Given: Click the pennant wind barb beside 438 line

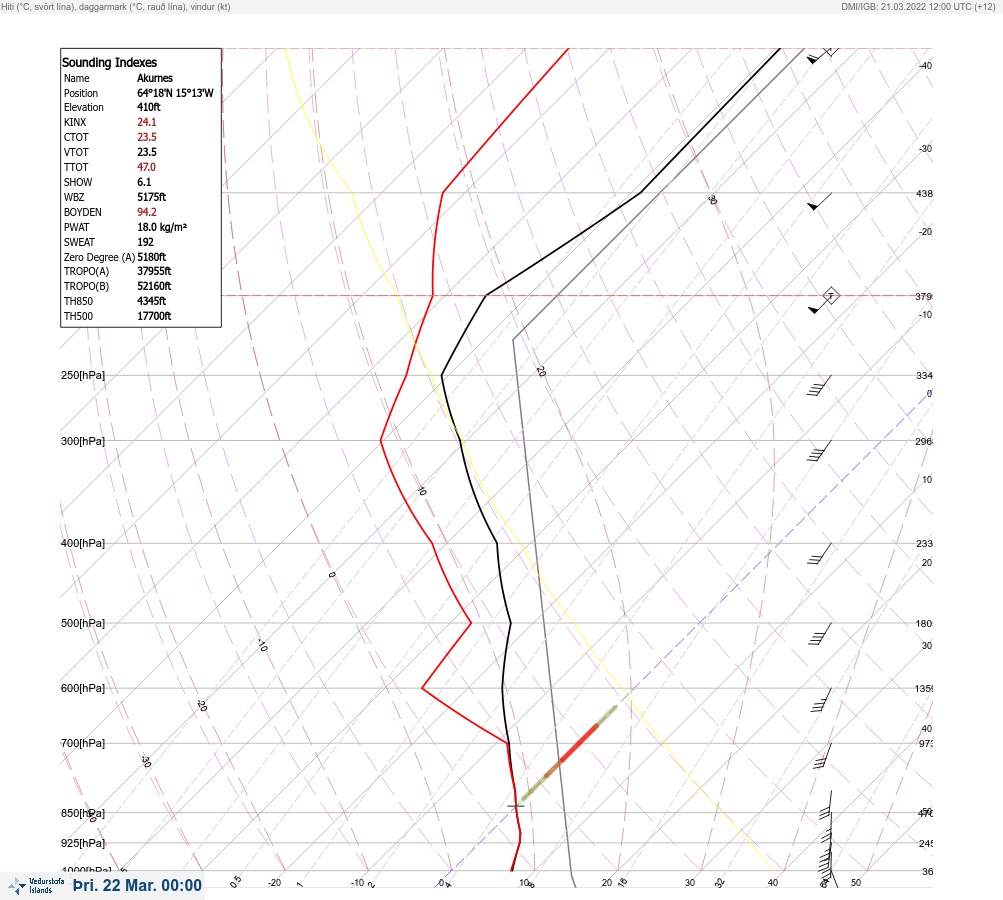Looking at the screenshot, I should 819,201.
